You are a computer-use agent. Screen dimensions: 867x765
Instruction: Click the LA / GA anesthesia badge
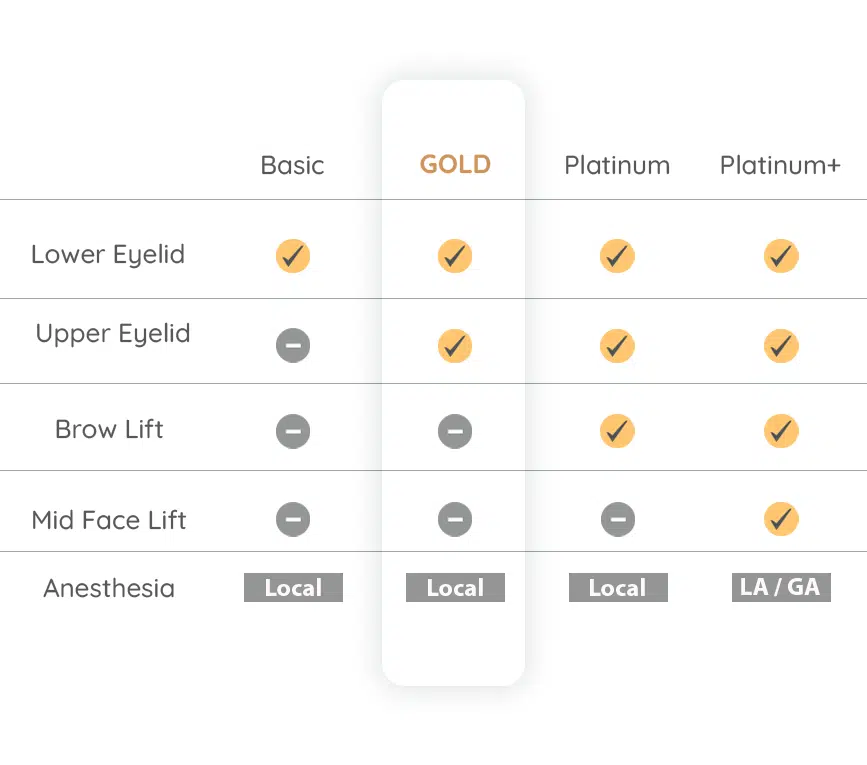point(780,587)
